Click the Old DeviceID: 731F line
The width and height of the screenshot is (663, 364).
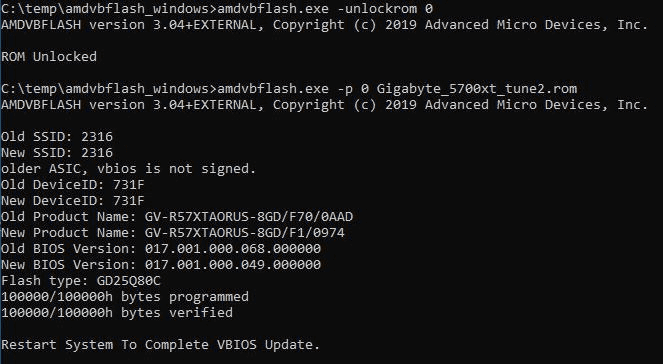(73, 185)
